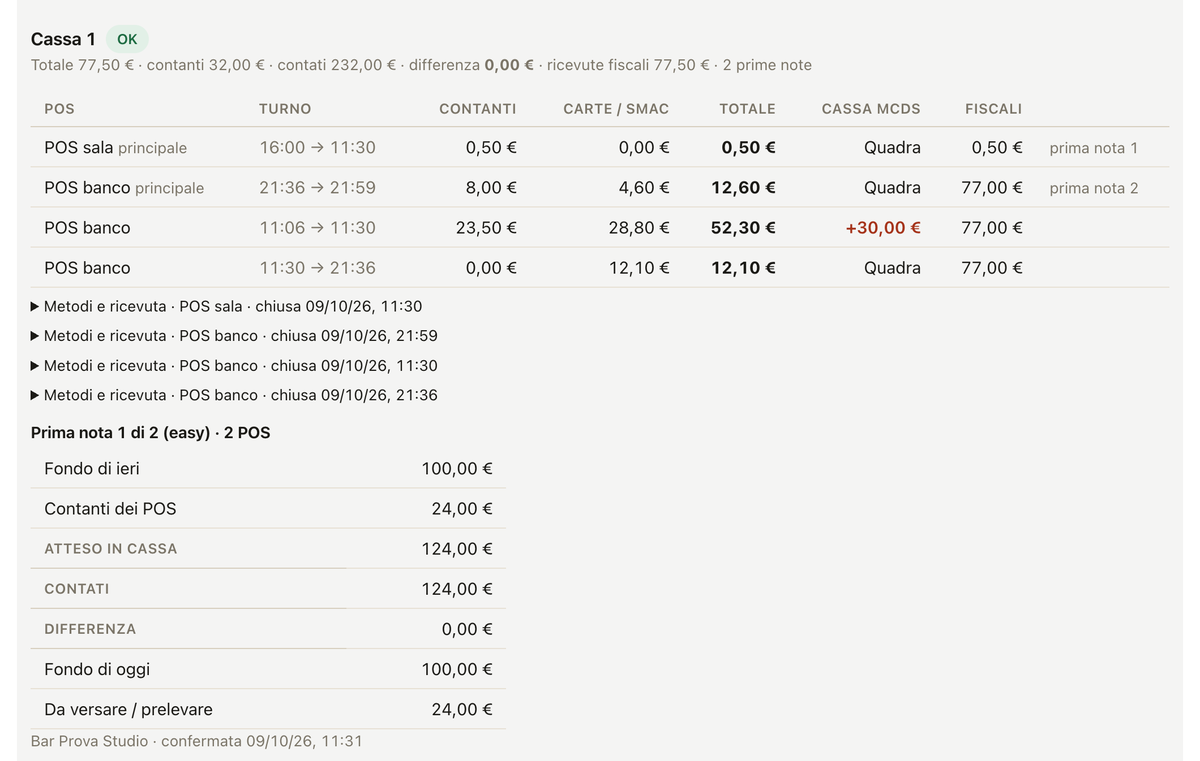Select the POS banco 11:30 → 21:36 row
Viewport: 1200px width, 761px height.
pyautogui.click(x=600, y=268)
